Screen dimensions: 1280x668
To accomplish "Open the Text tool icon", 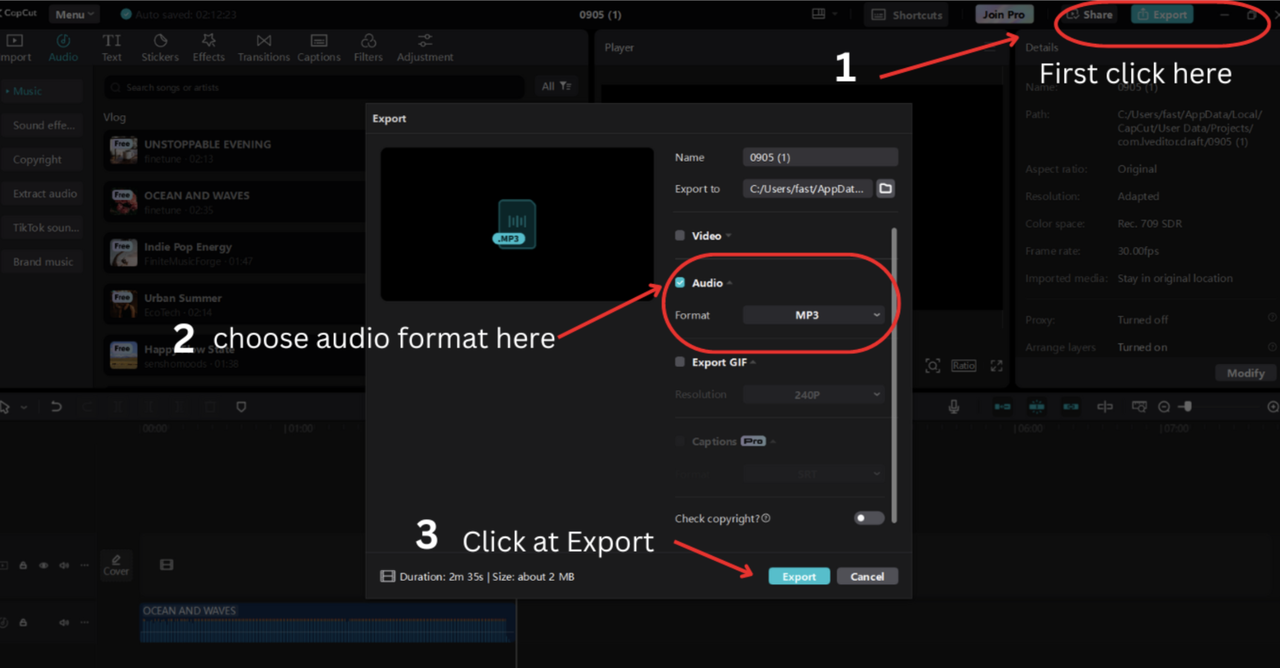I will click(112, 41).
